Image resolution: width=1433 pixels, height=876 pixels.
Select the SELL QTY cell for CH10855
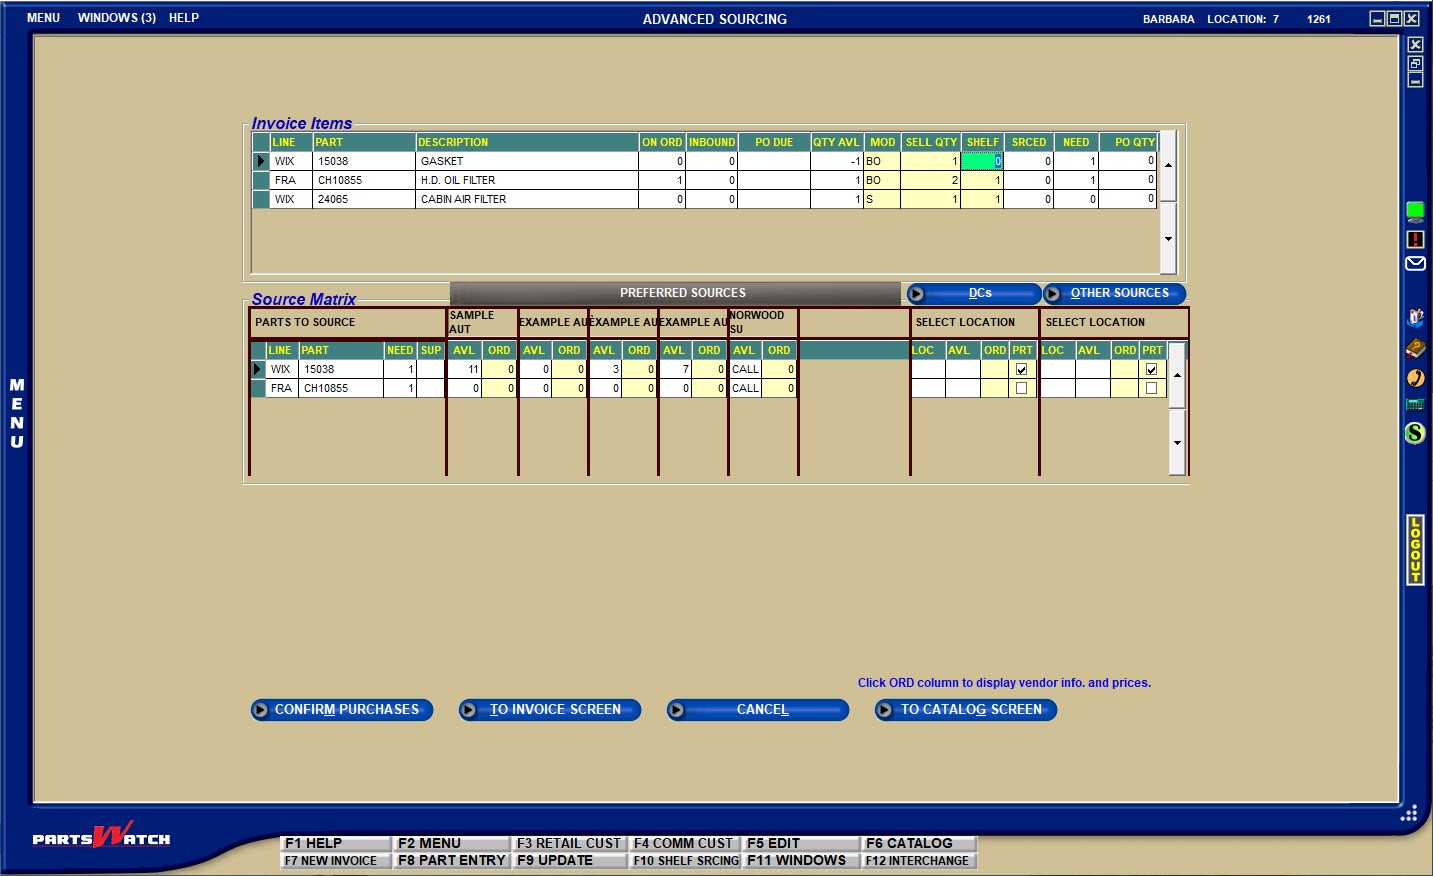pyautogui.click(x=930, y=180)
